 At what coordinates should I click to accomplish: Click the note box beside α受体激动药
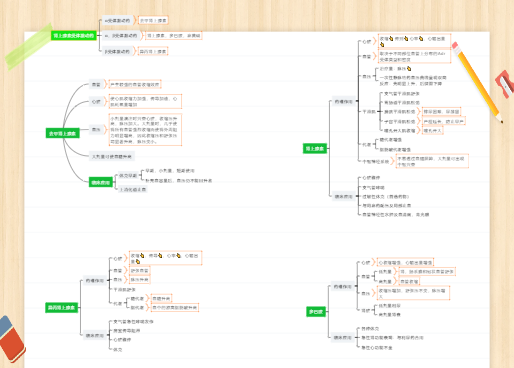click(x=153, y=21)
